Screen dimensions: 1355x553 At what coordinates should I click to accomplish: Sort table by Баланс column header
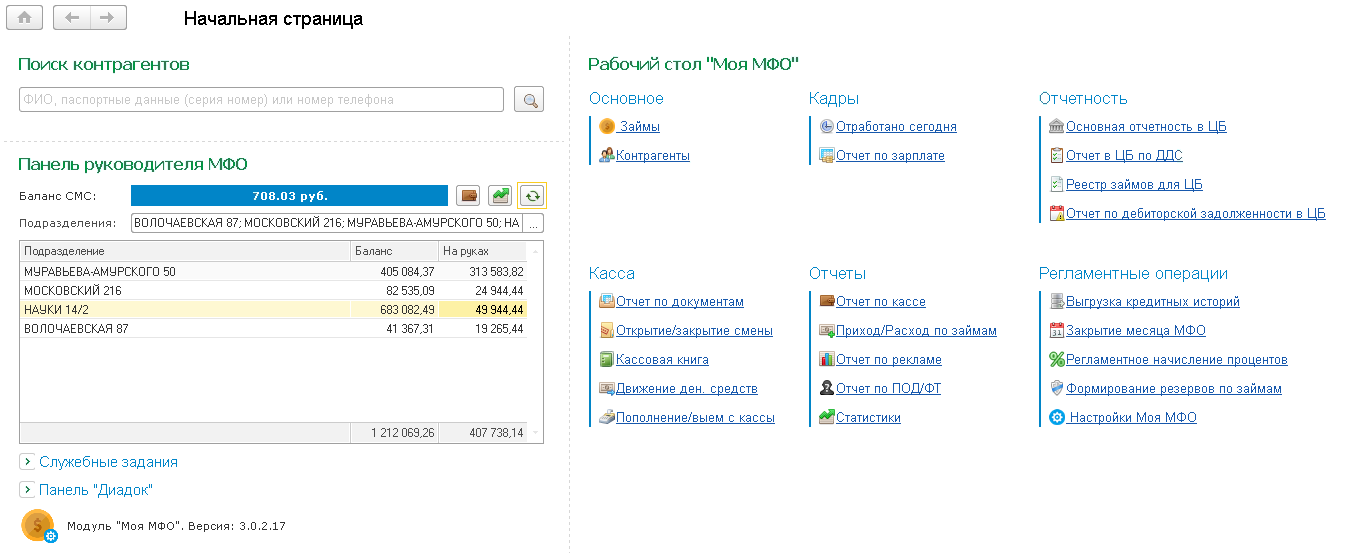click(395, 251)
